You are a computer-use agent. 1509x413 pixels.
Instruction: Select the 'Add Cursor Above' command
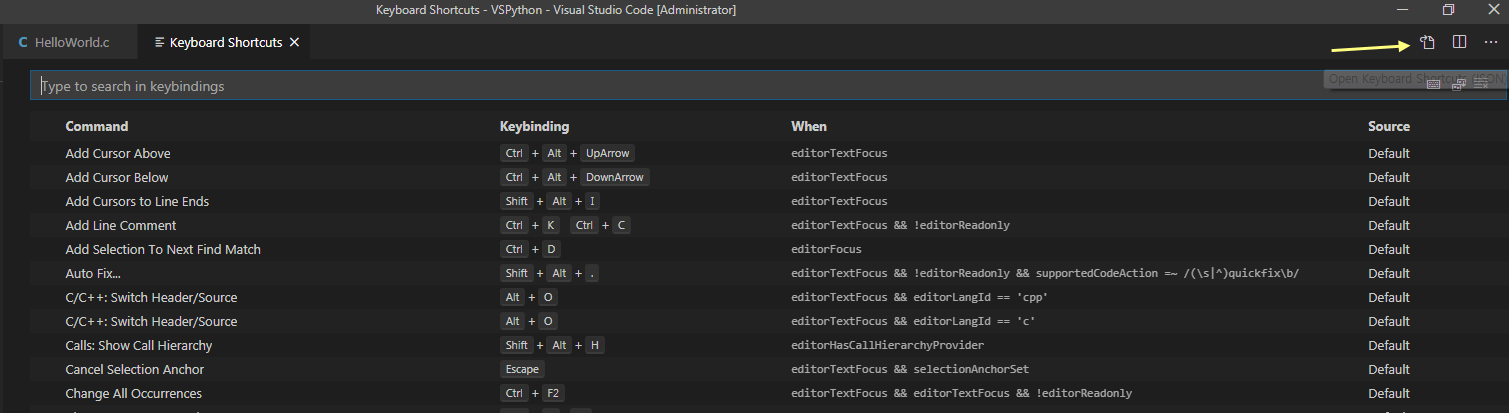coord(118,153)
